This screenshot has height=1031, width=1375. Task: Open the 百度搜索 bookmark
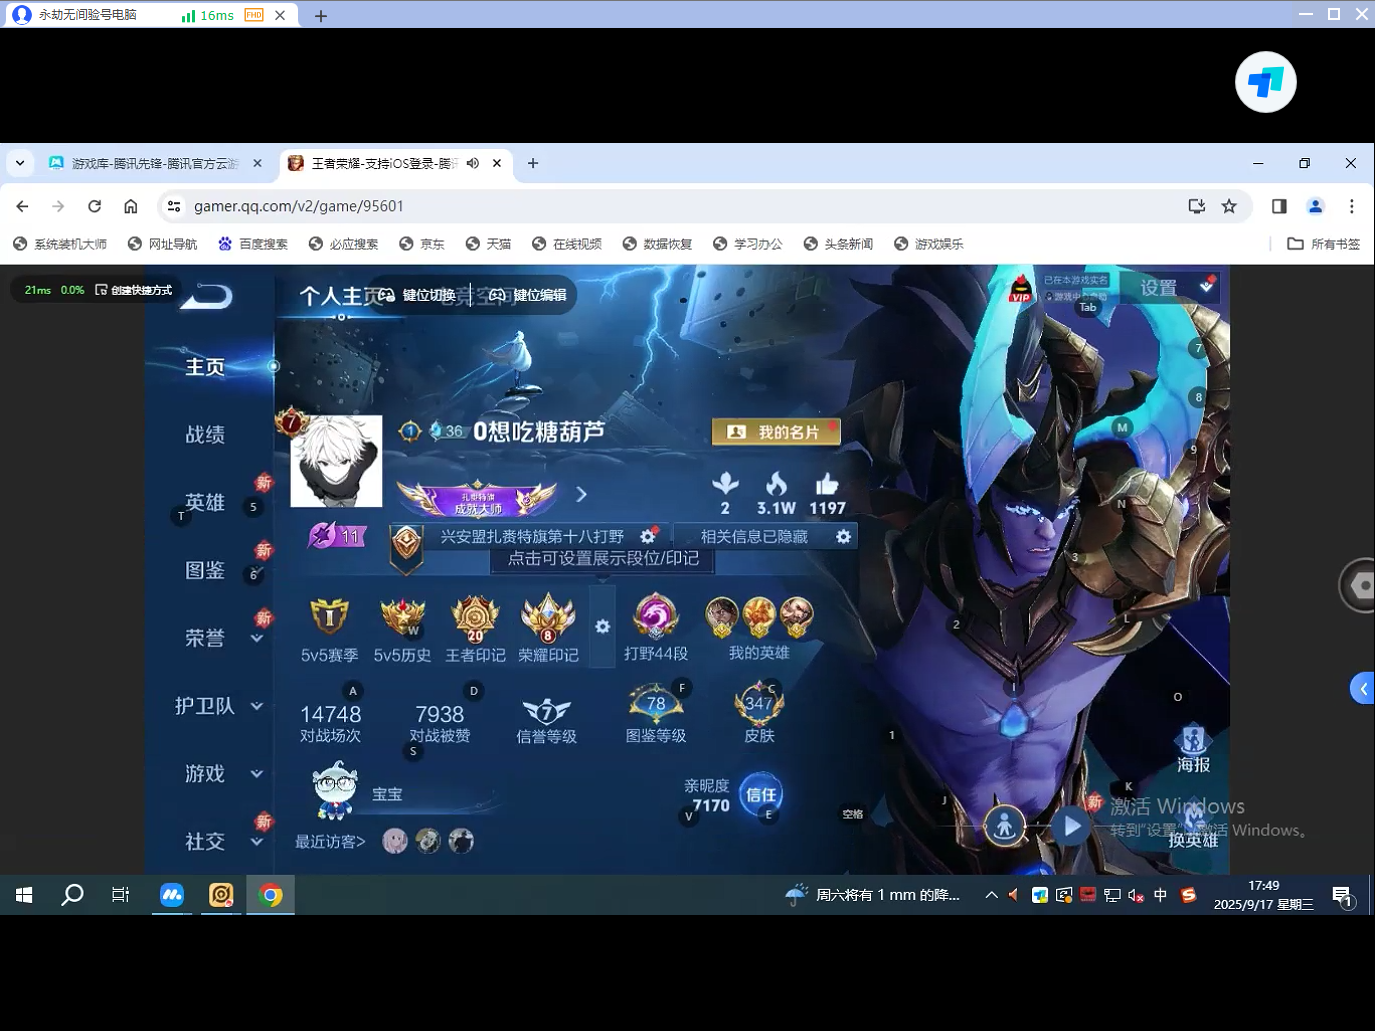point(253,244)
